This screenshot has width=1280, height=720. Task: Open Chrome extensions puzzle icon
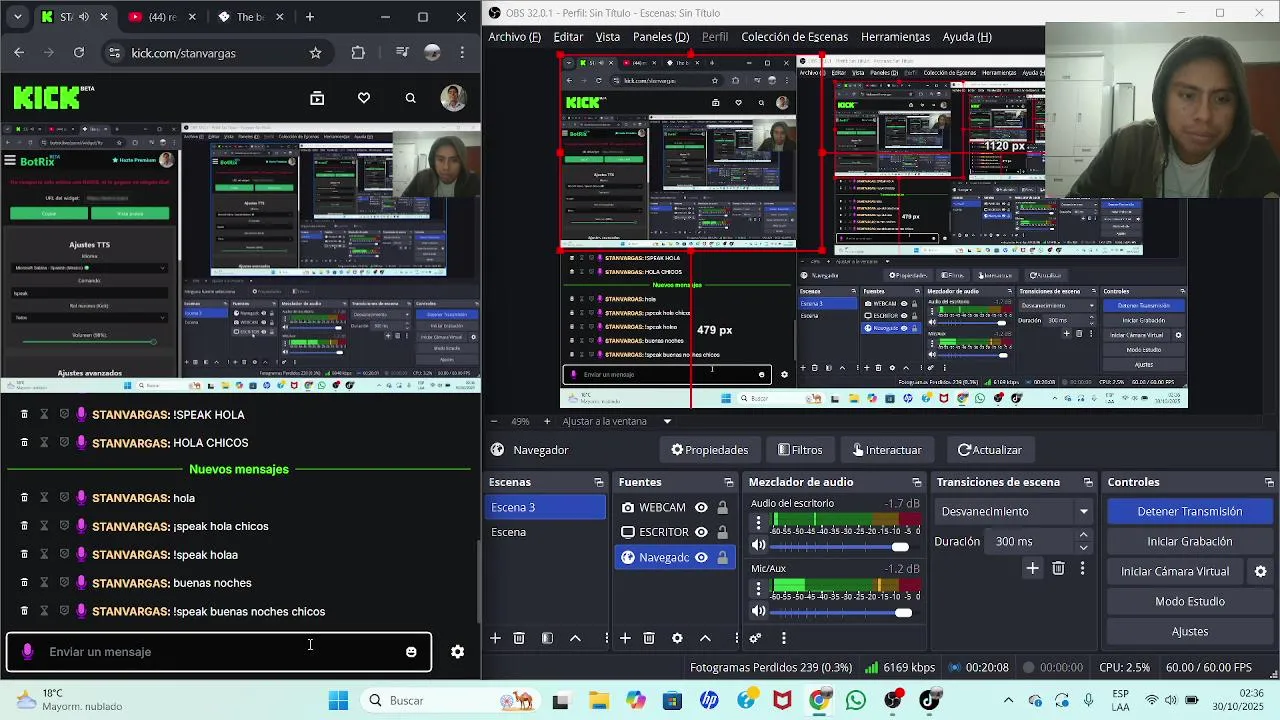358,53
